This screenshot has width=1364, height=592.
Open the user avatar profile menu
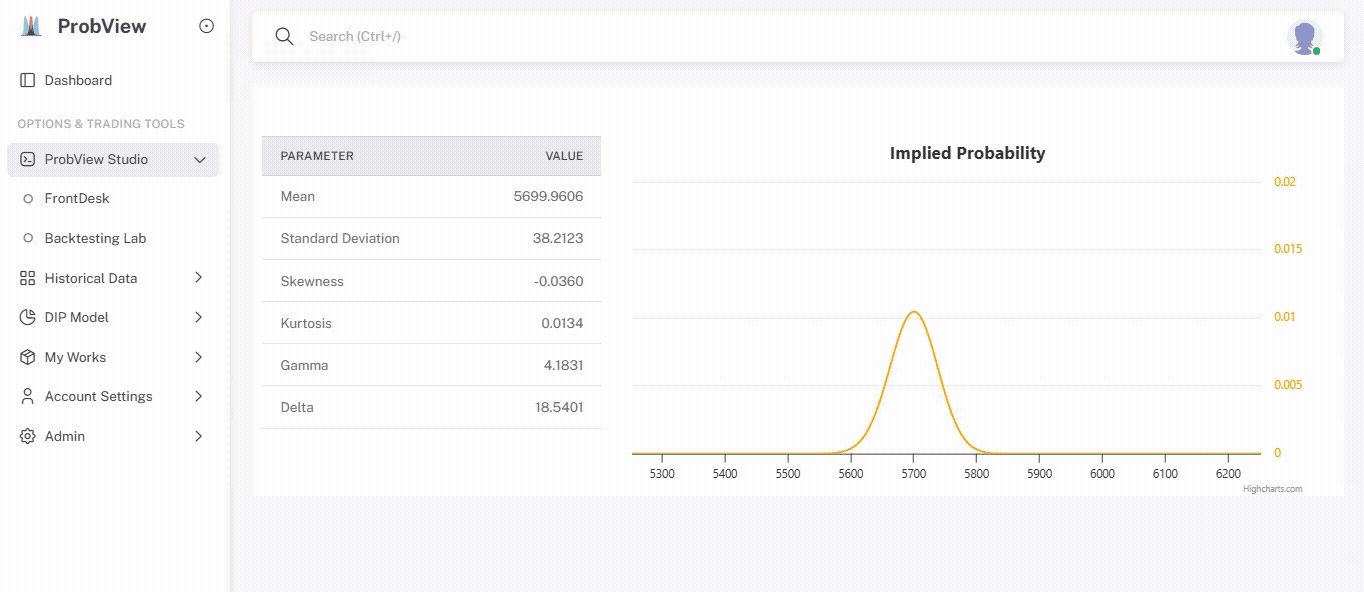[1305, 37]
